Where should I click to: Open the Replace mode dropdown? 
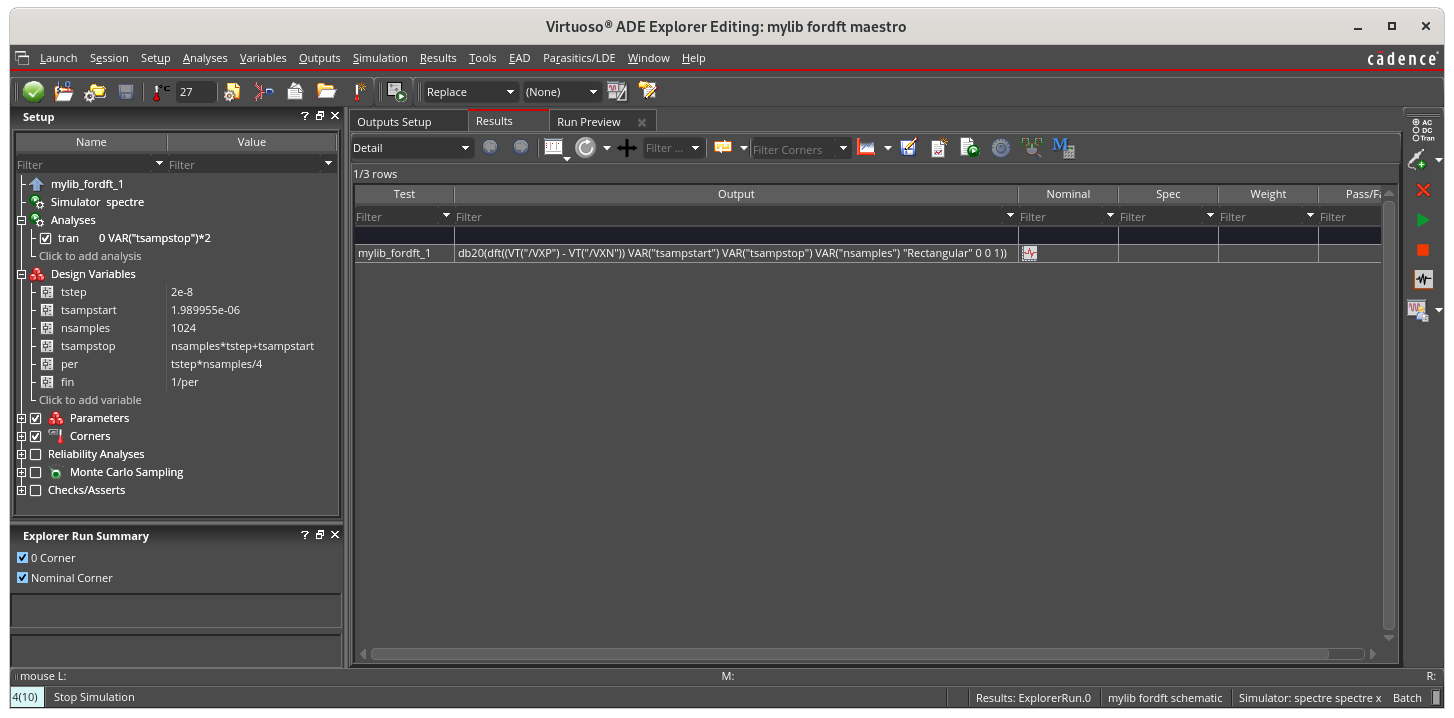click(x=469, y=92)
